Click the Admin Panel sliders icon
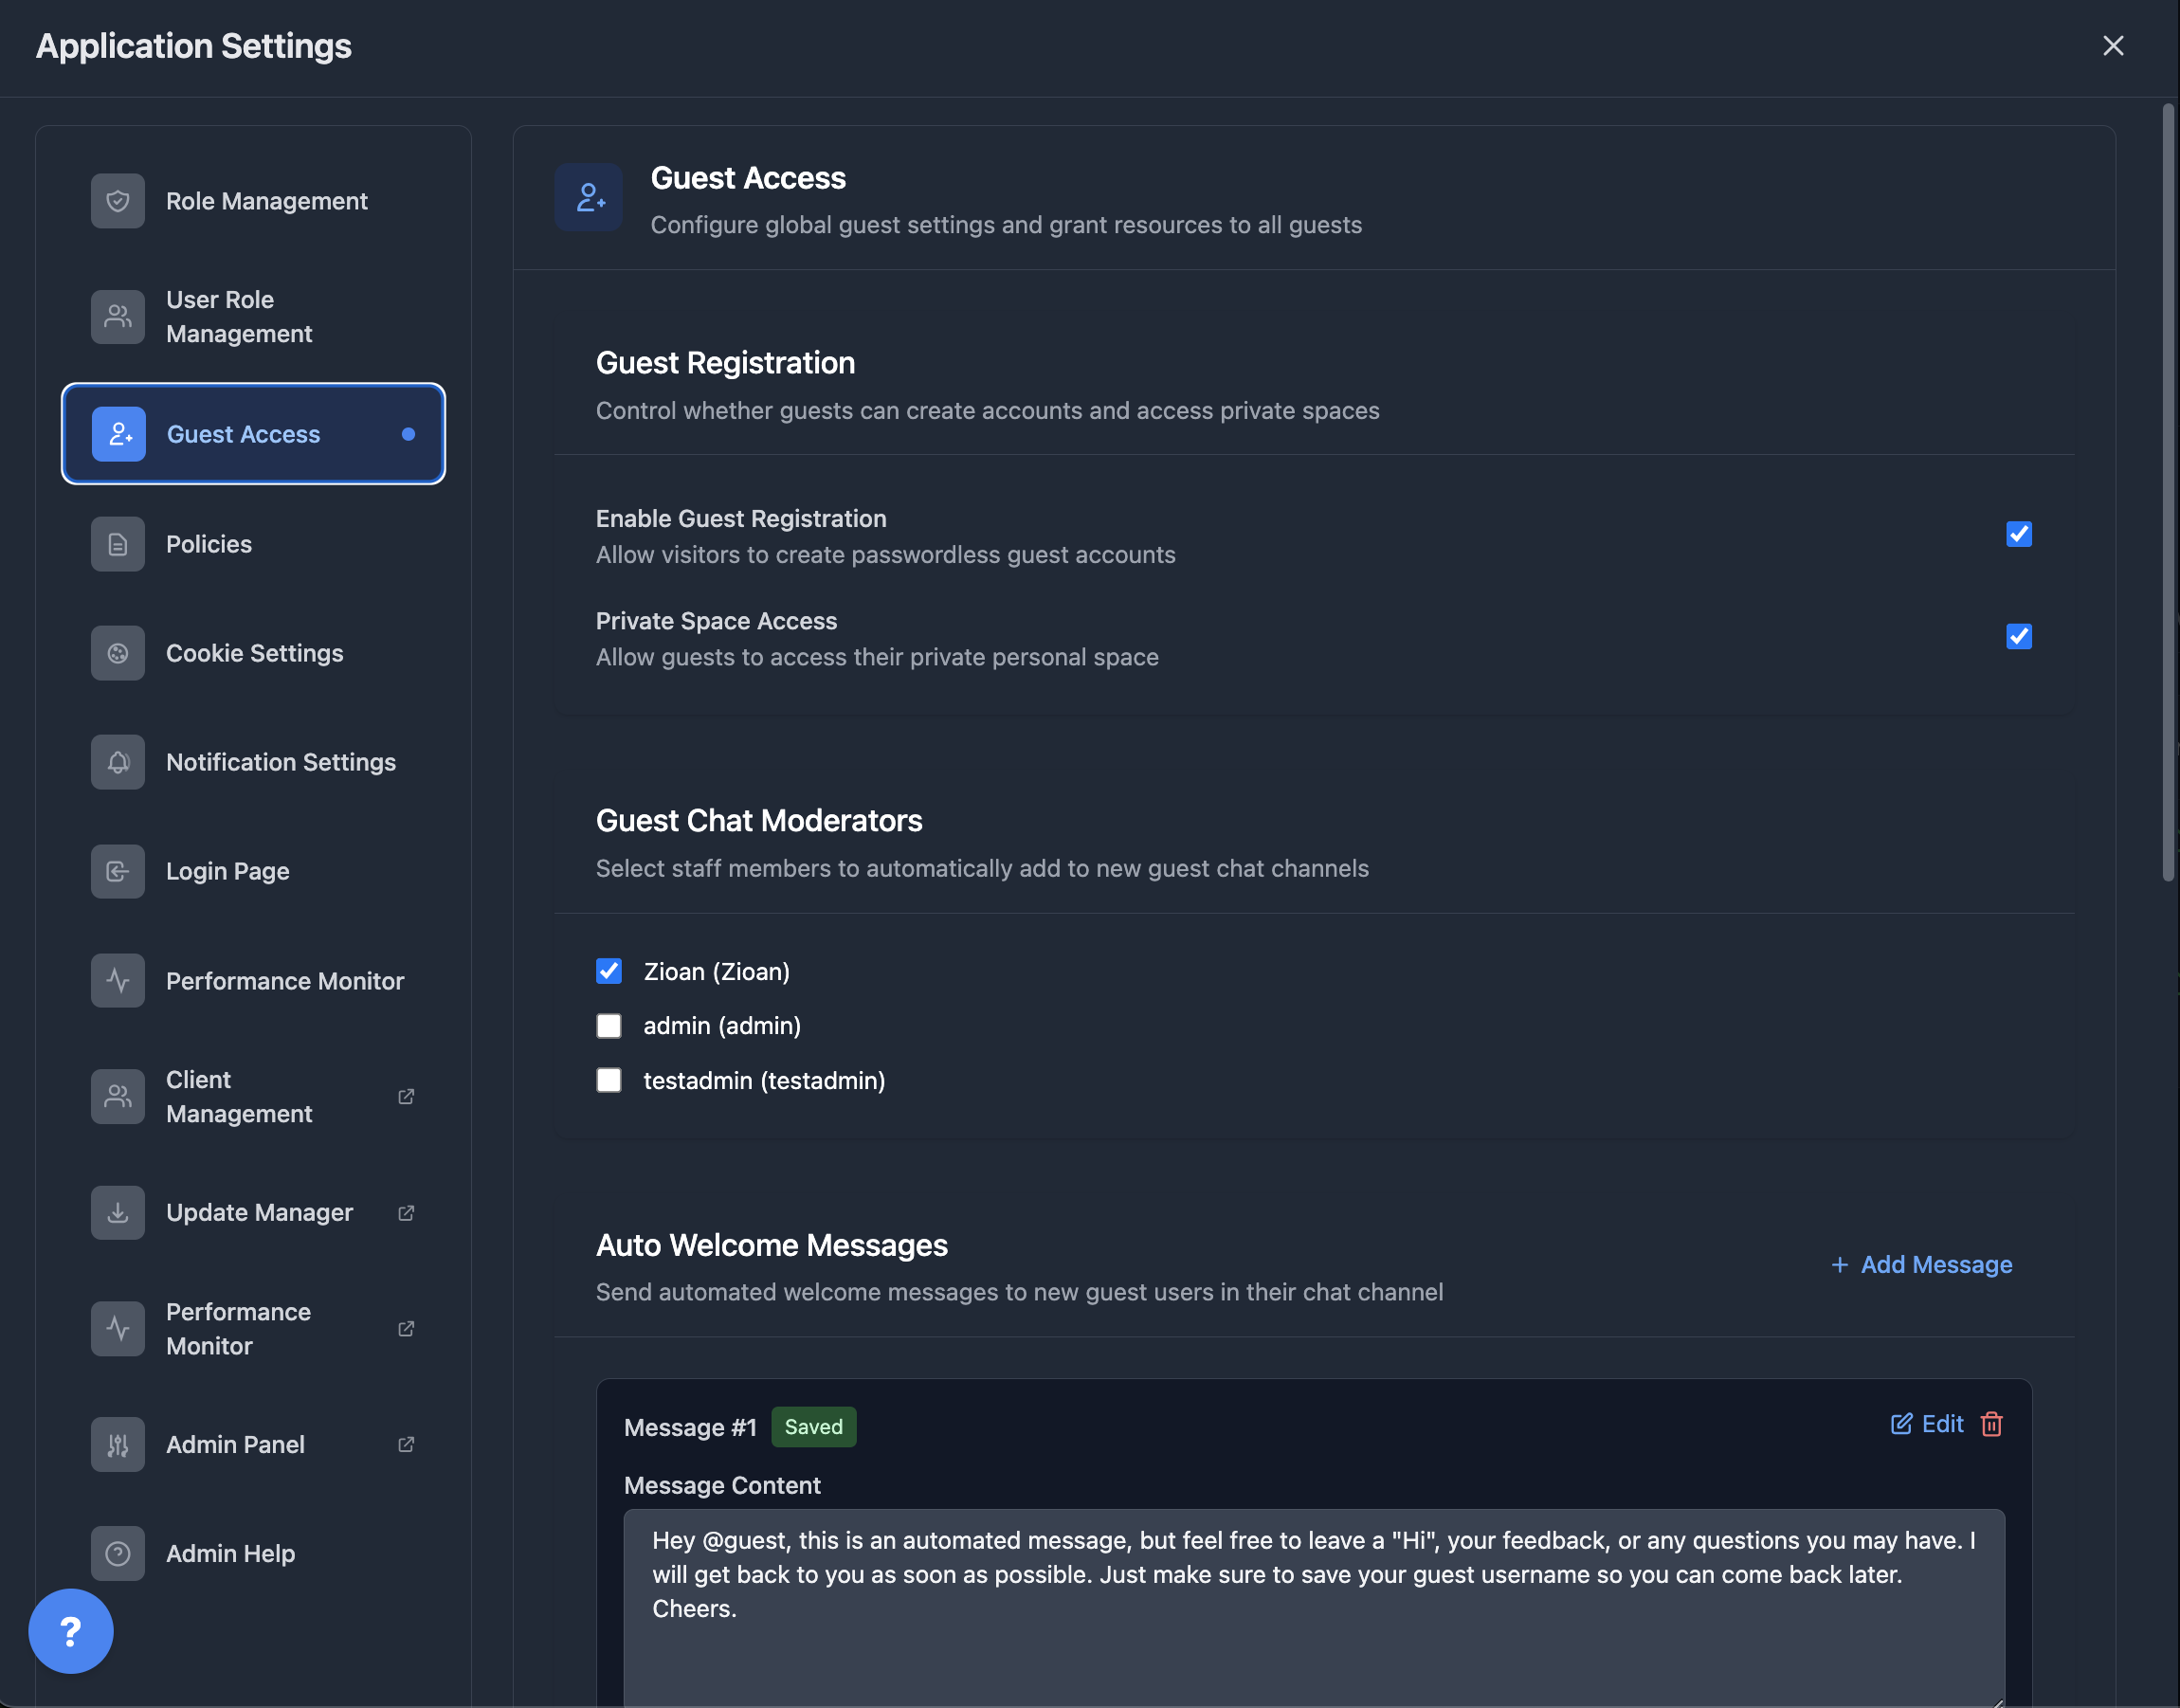The image size is (2180, 1708). [117, 1444]
